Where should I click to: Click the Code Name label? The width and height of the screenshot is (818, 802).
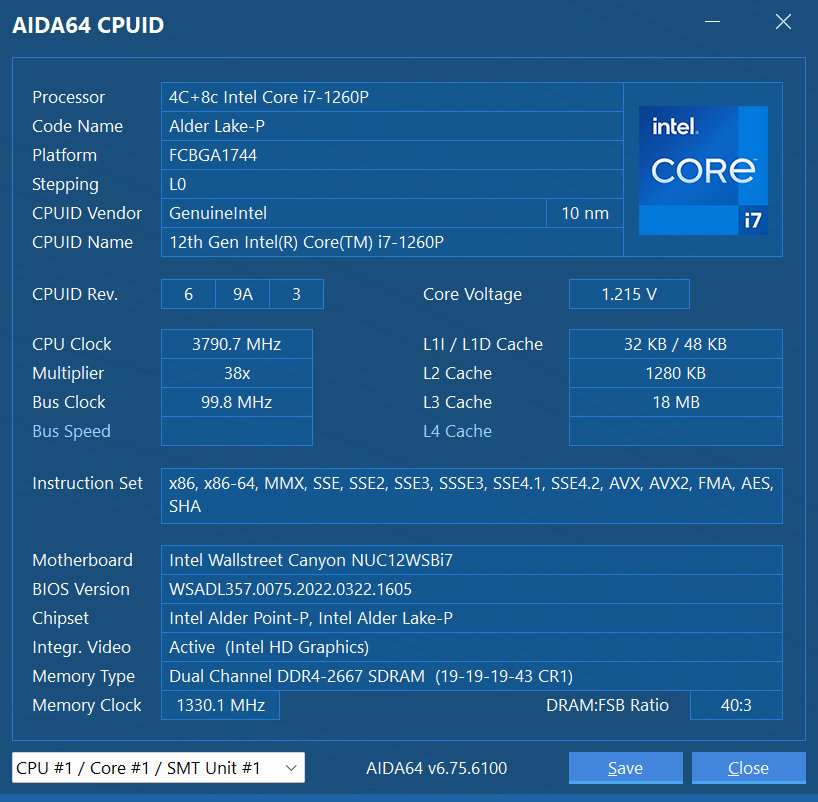(x=77, y=126)
